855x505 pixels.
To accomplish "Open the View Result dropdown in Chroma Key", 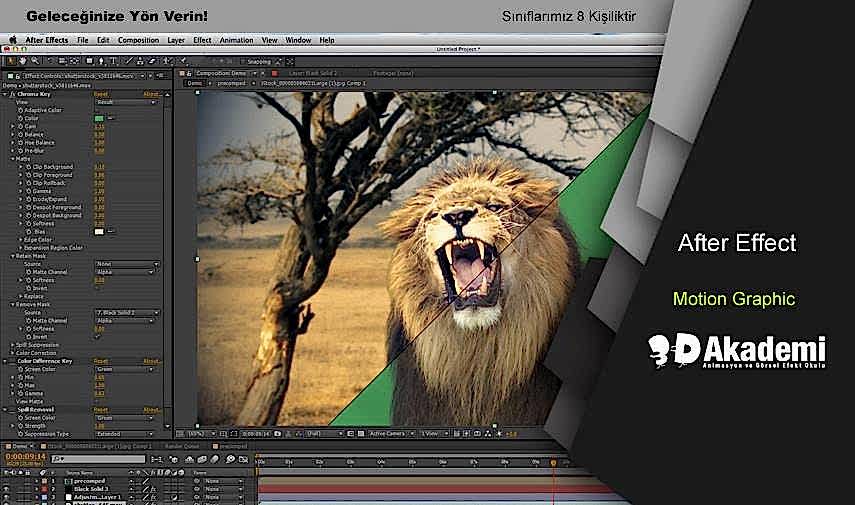I will (126, 102).
